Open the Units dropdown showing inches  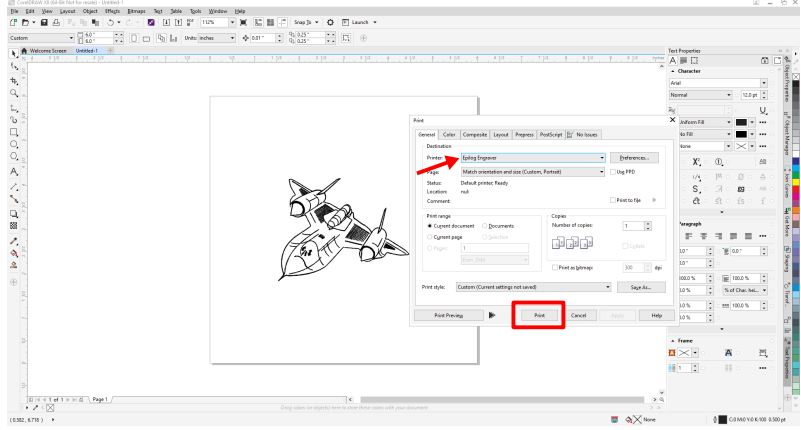[217, 38]
